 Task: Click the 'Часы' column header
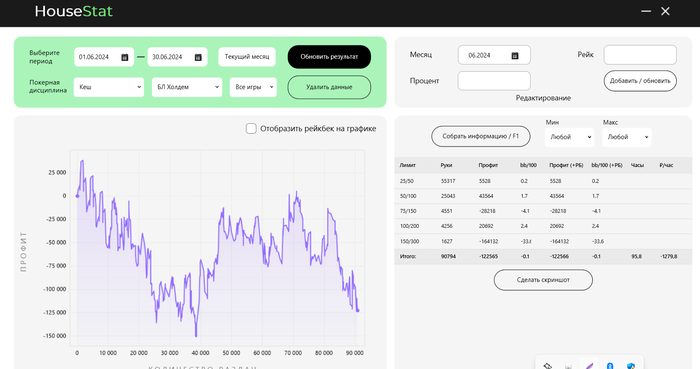pyautogui.click(x=637, y=165)
